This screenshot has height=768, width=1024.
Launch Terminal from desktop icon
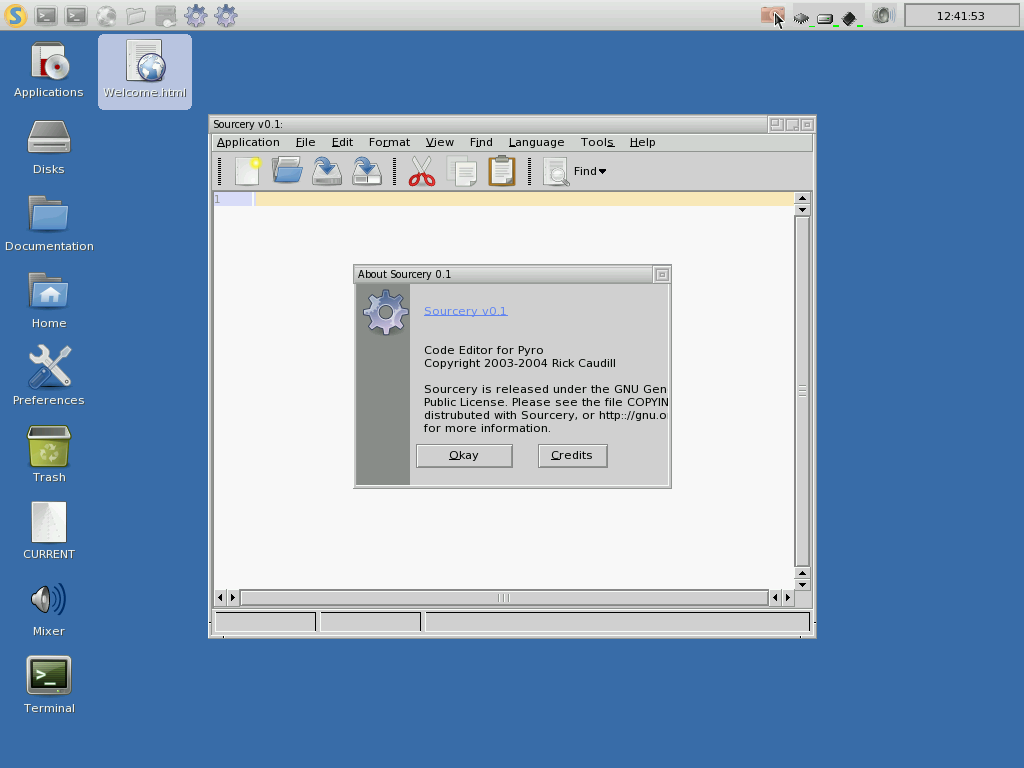click(x=49, y=686)
